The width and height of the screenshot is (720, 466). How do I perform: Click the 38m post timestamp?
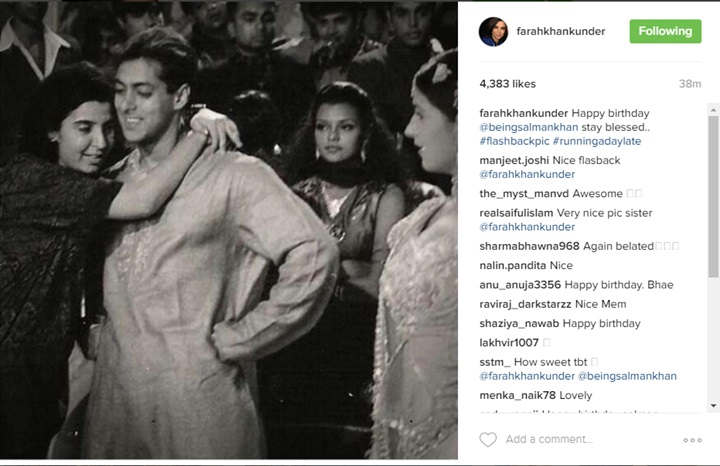coord(690,84)
